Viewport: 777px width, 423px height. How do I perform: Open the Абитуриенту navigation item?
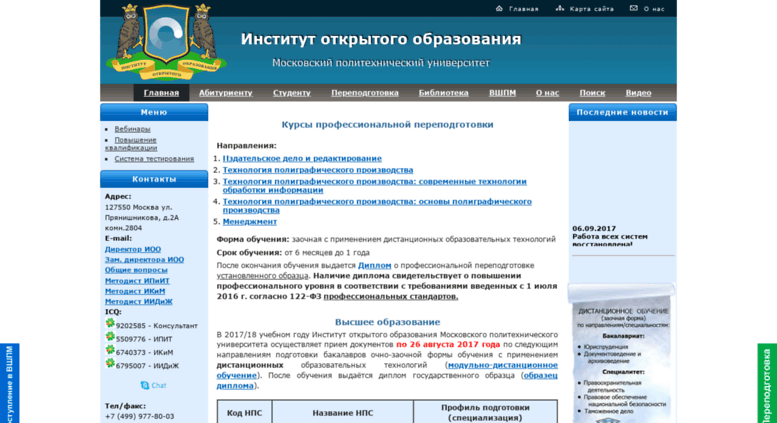click(225, 93)
